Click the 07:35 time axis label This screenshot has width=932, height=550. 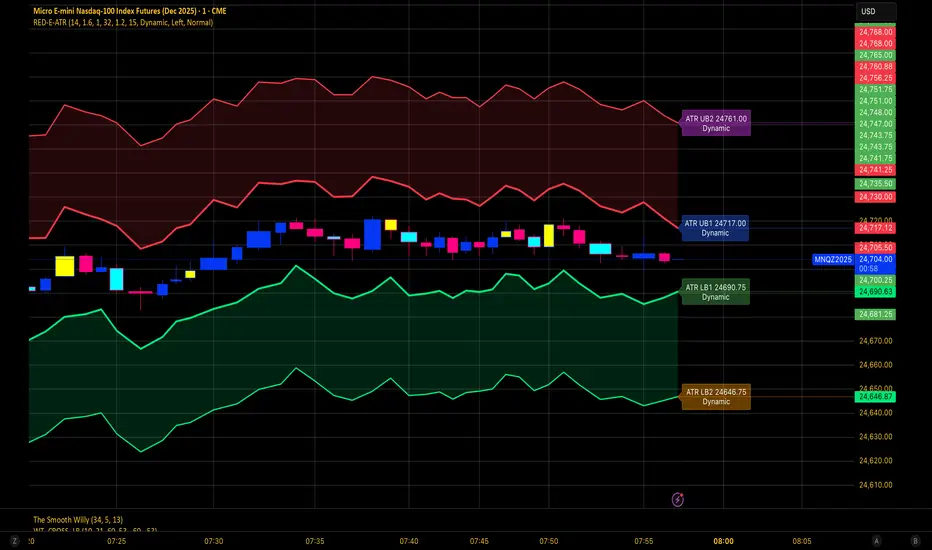tap(315, 541)
